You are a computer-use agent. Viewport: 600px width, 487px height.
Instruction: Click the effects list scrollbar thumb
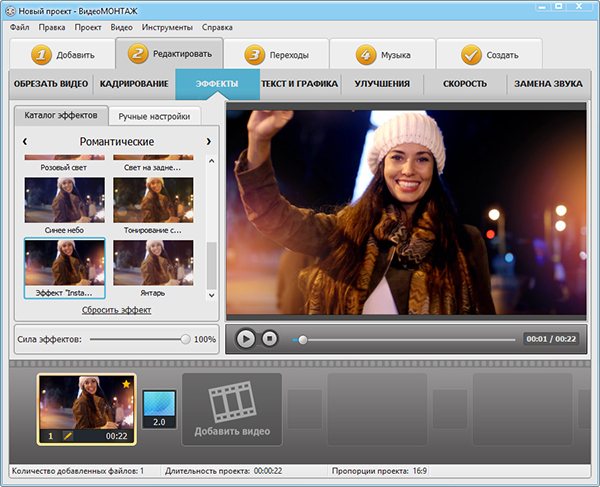(x=211, y=265)
